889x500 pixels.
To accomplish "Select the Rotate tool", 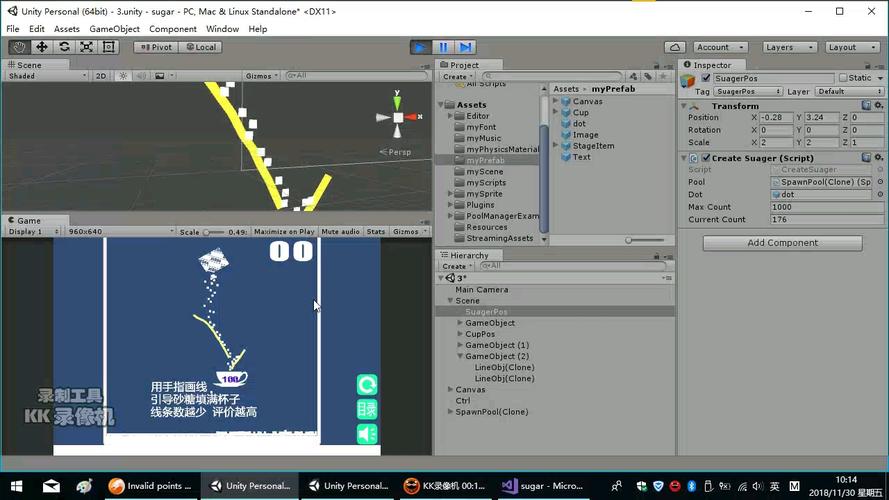I will pos(64,47).
